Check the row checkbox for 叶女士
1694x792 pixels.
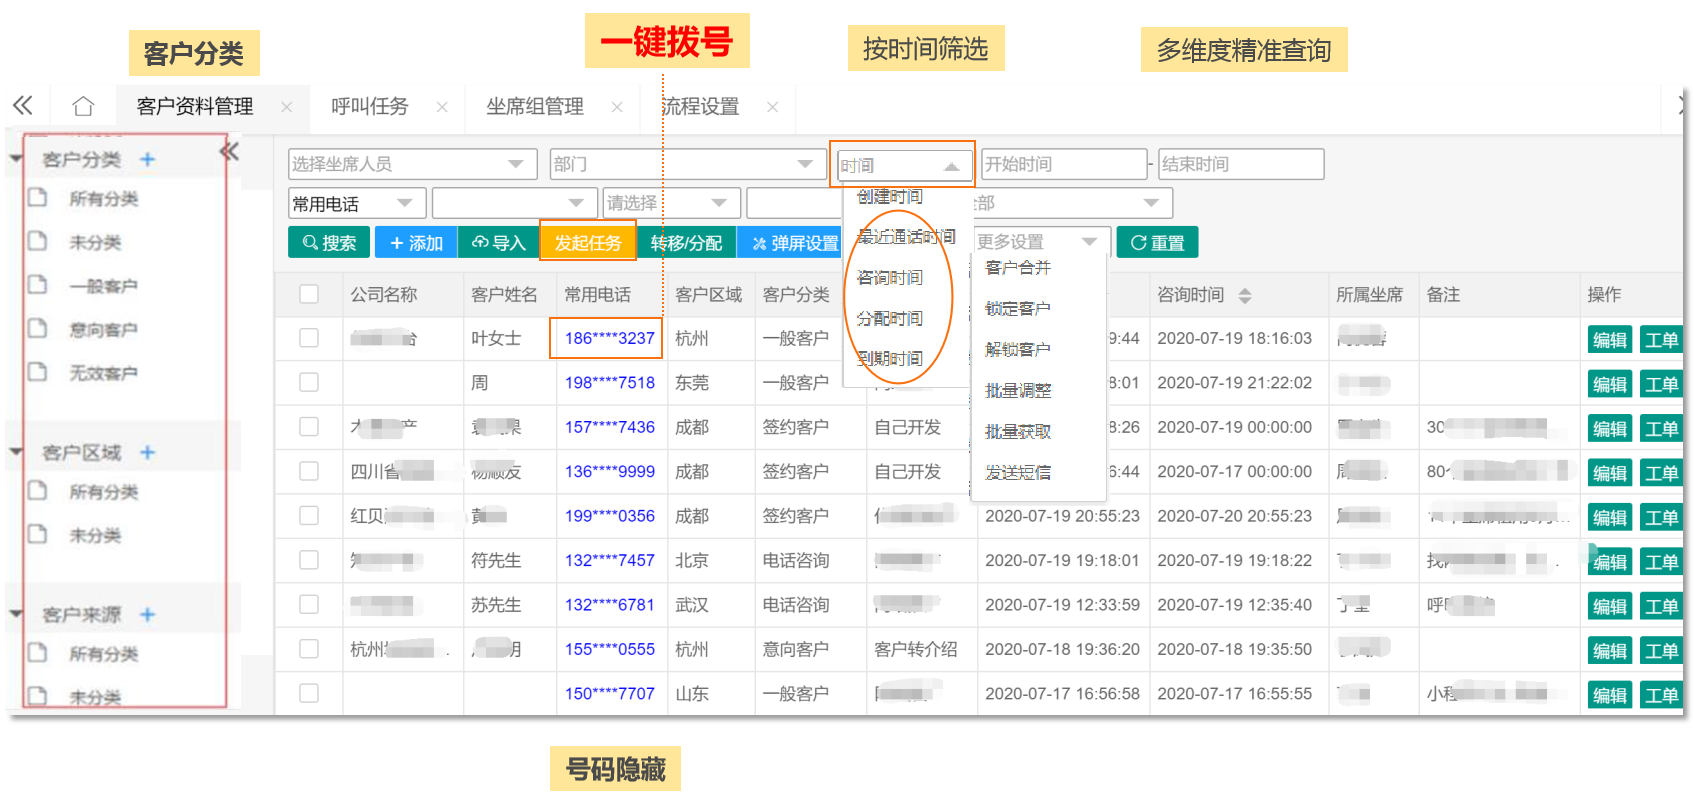309,338
